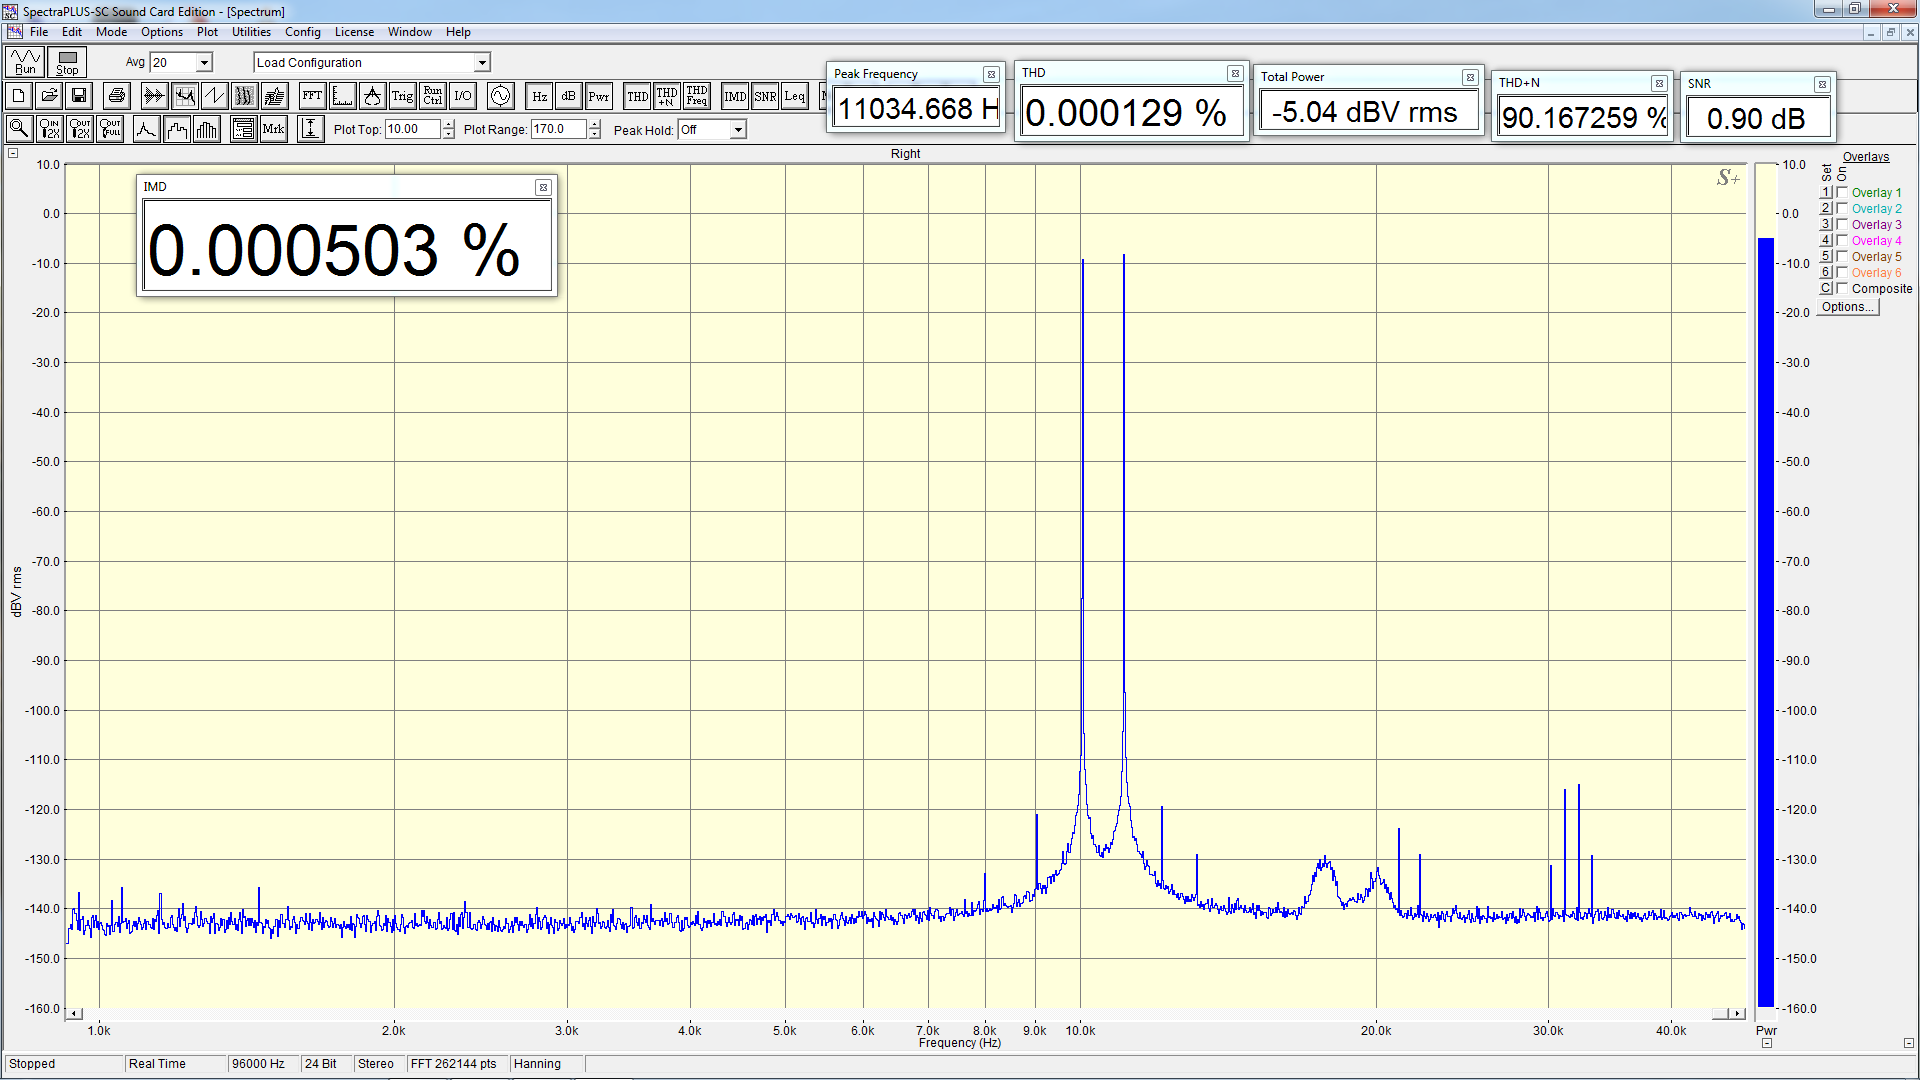Image resolution: width=1920 pixels, height=1080 pixels.
Task: Open the Peak Hold dropdown
Action: 738,130
